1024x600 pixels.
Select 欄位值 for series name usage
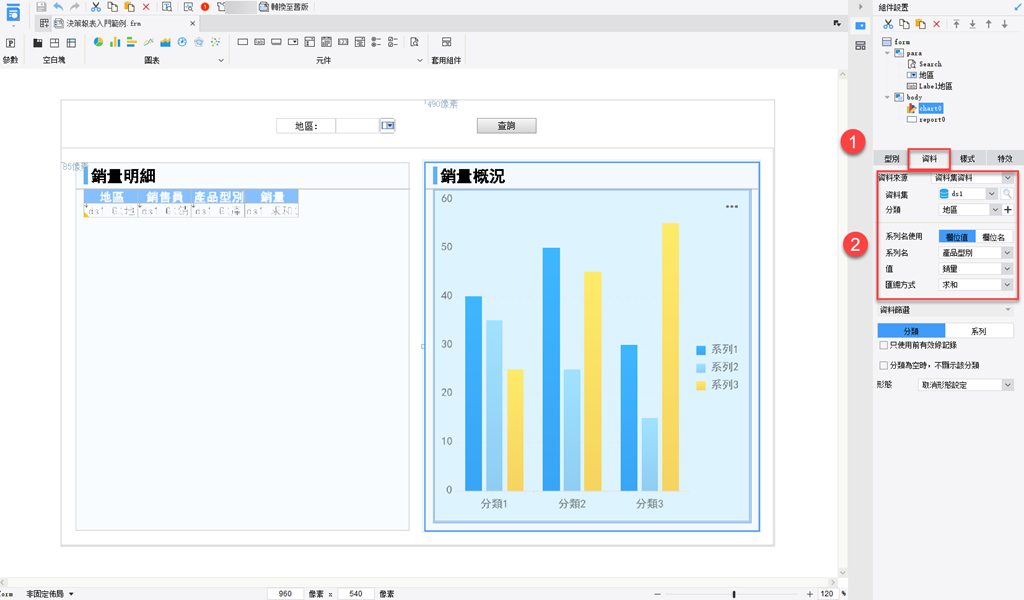pos(957,237)
